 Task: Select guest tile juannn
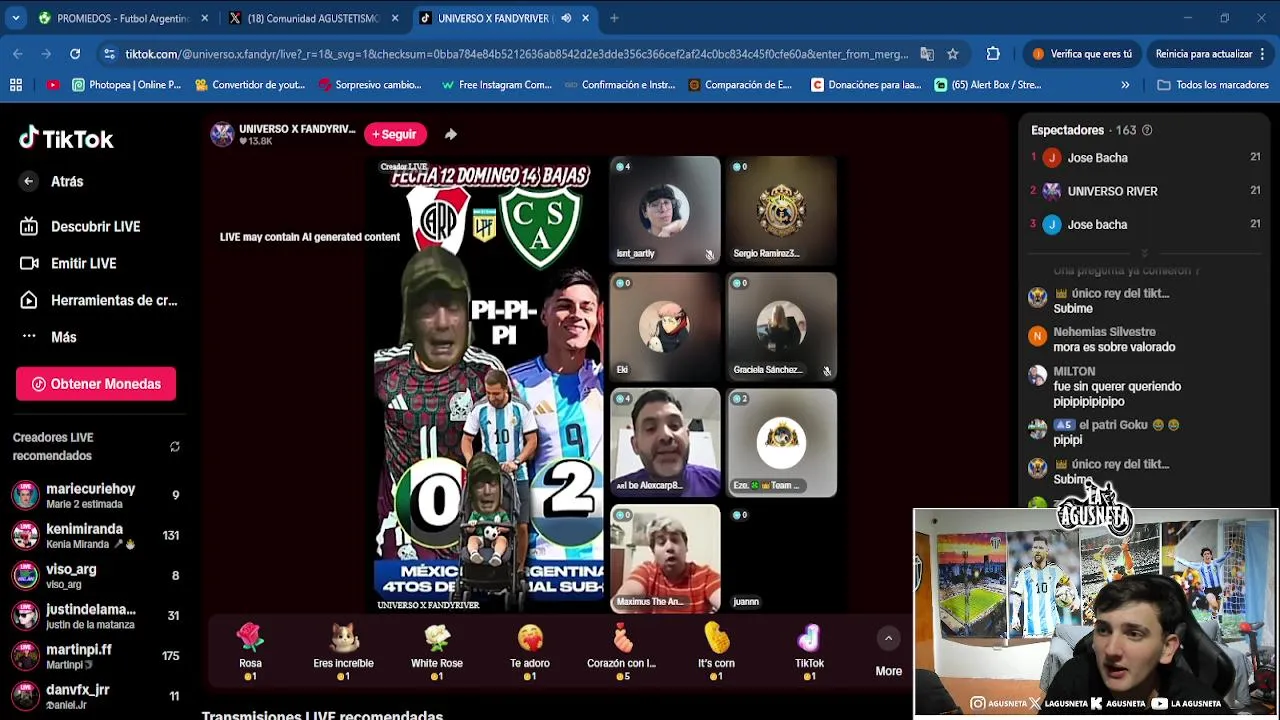(x=781, y=558)
